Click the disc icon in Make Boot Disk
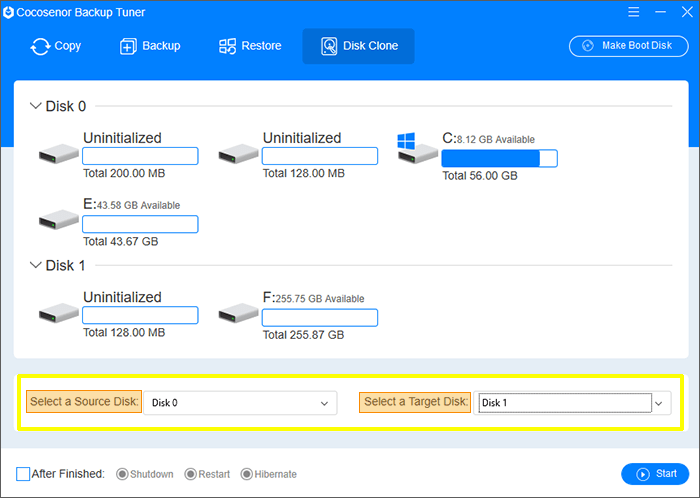This screenshot has width=700, height=498. pos(588,46)
